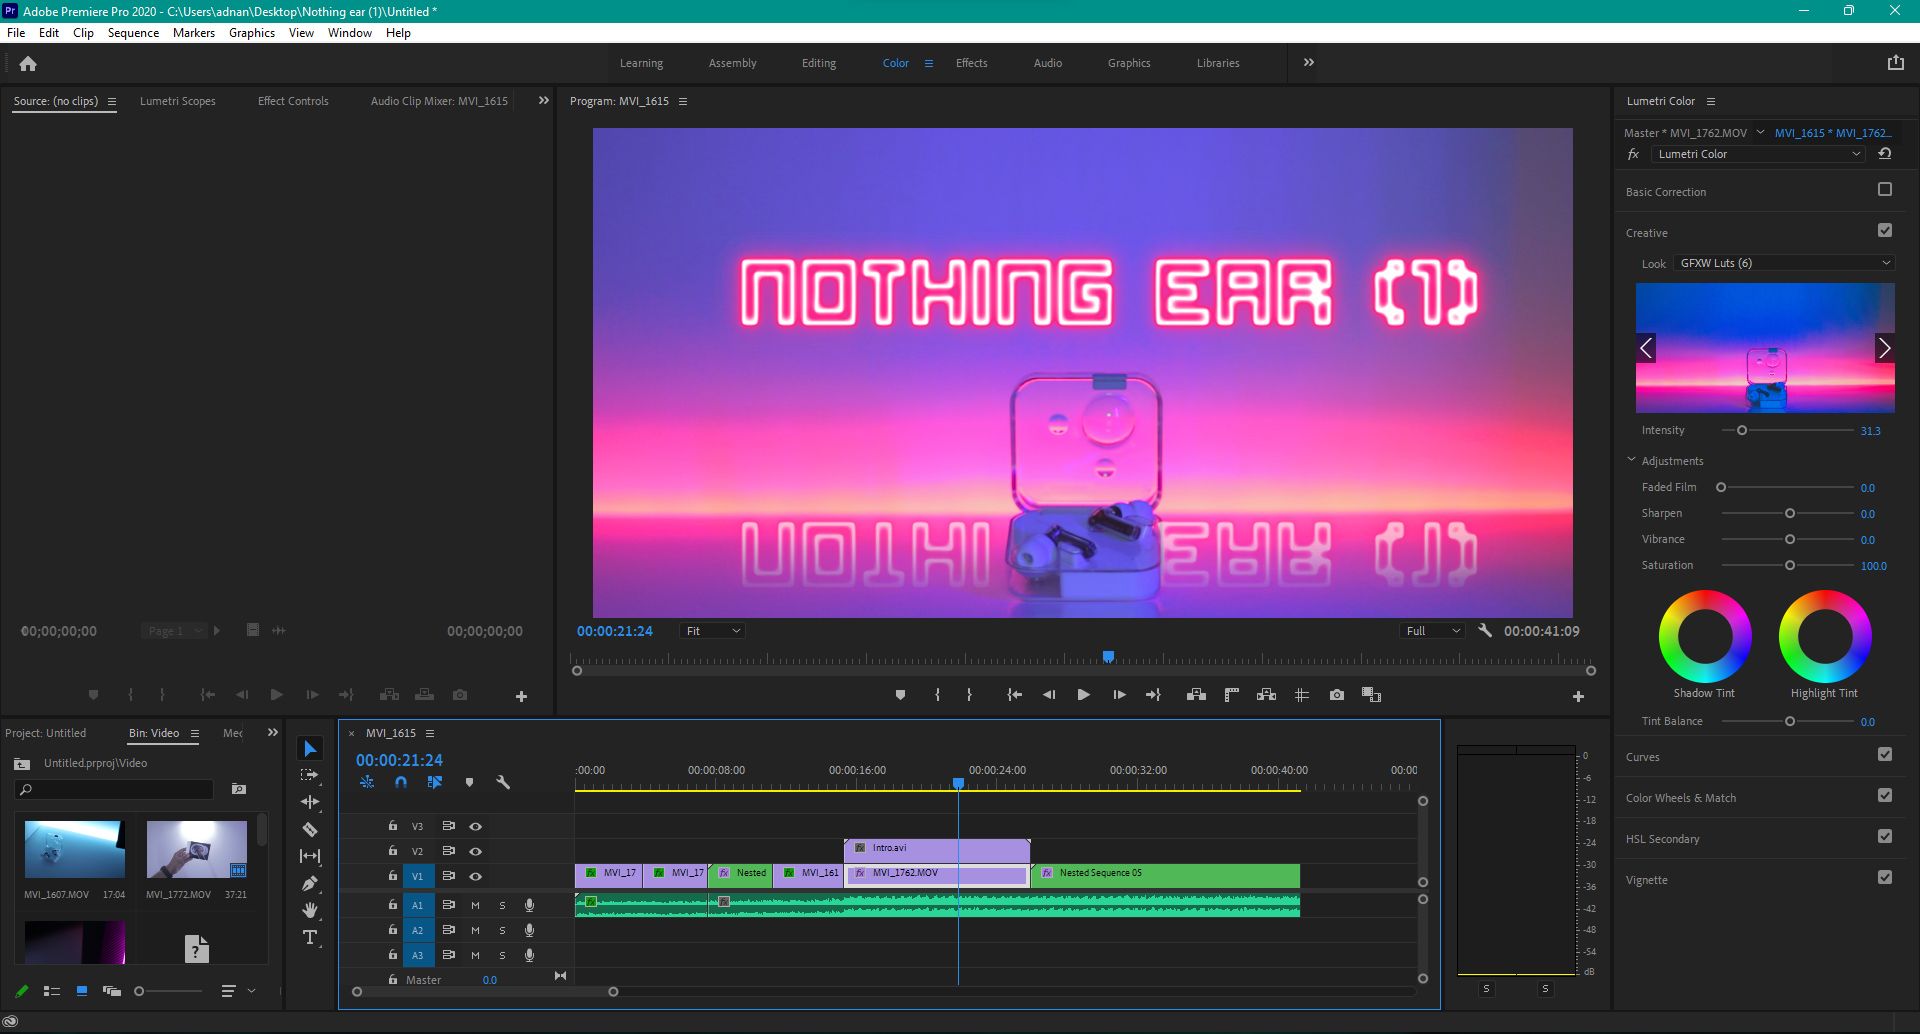The width and height of the screenshot is (1920, 1034).
Task: Select the Ripple Edit tool
Action: click(310, 802)
